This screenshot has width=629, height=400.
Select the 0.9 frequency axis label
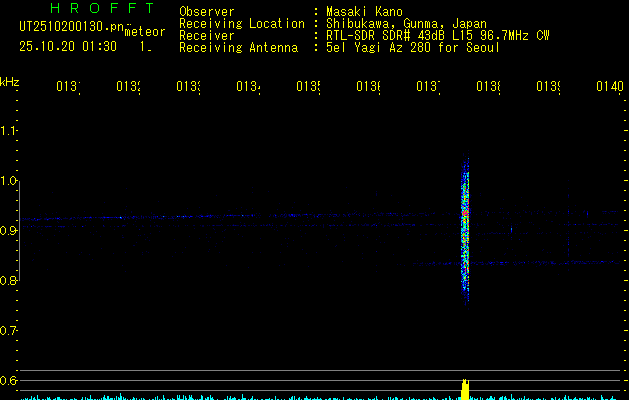point(9,231)
